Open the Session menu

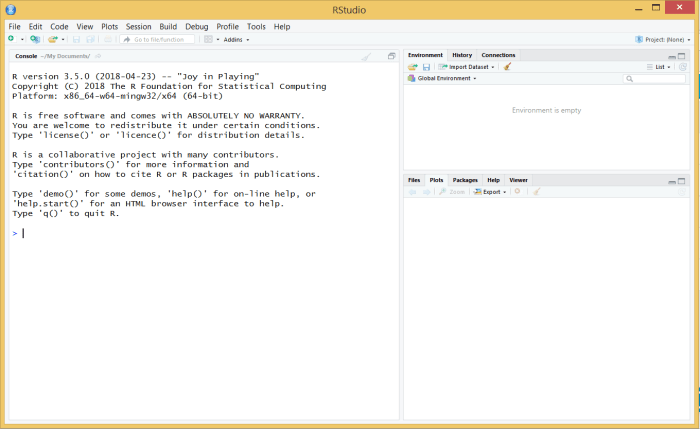[138, 26]
